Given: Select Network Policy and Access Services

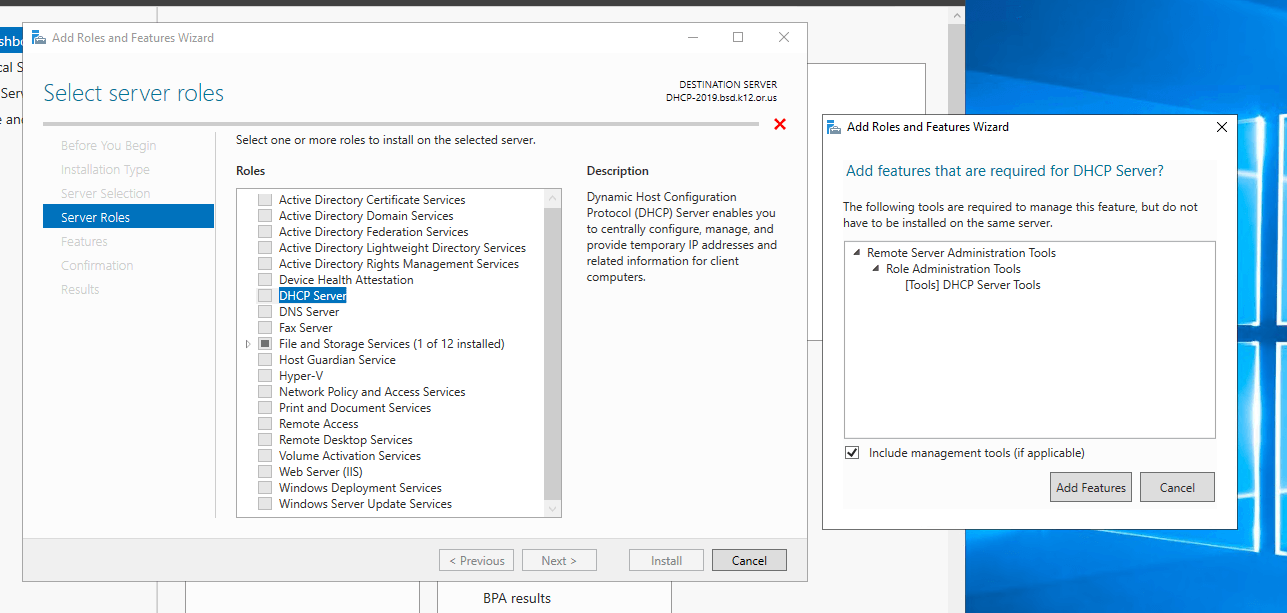Looking at the screenshot, I should click(x=372, y=392).
